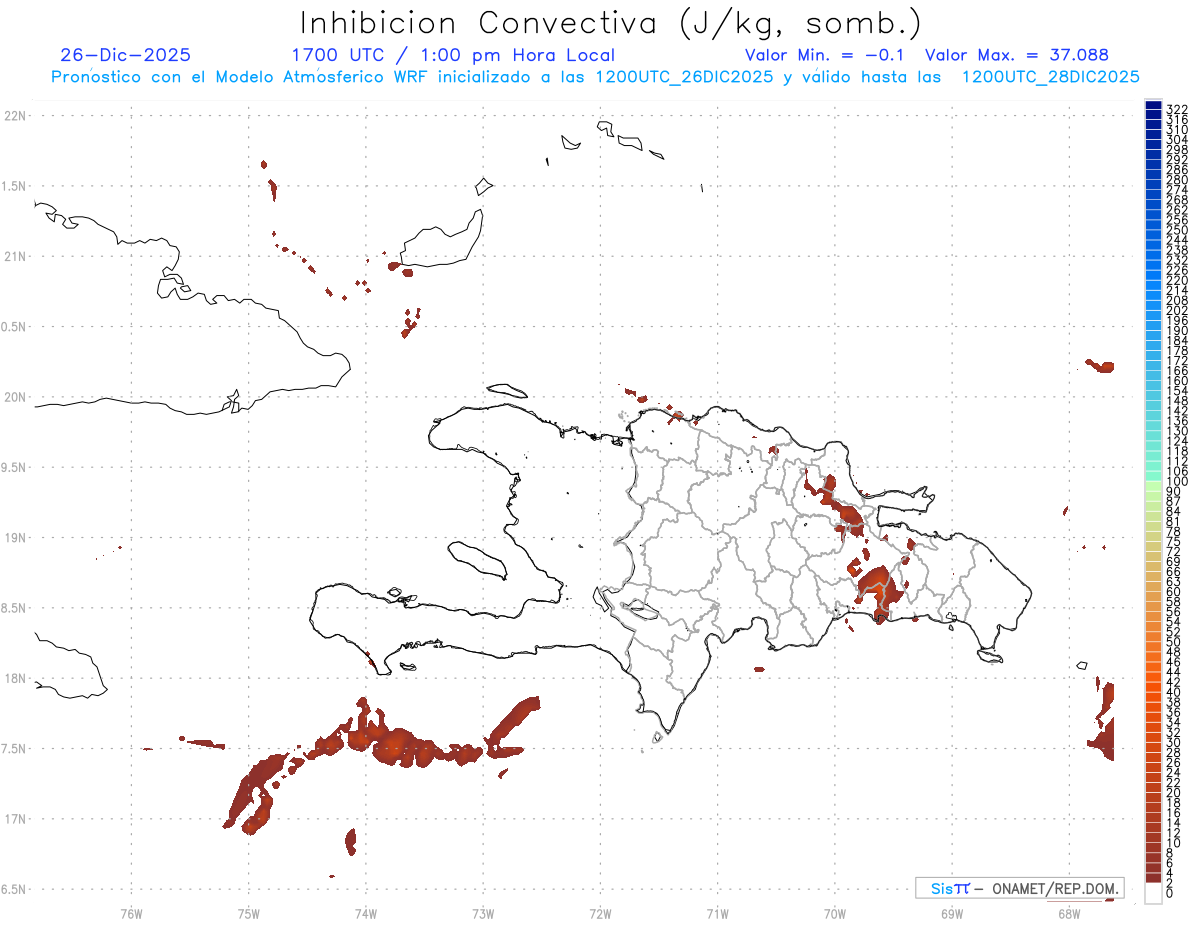Click the 73W longitude label
1200x927 pixels.
tap(483, 913)
